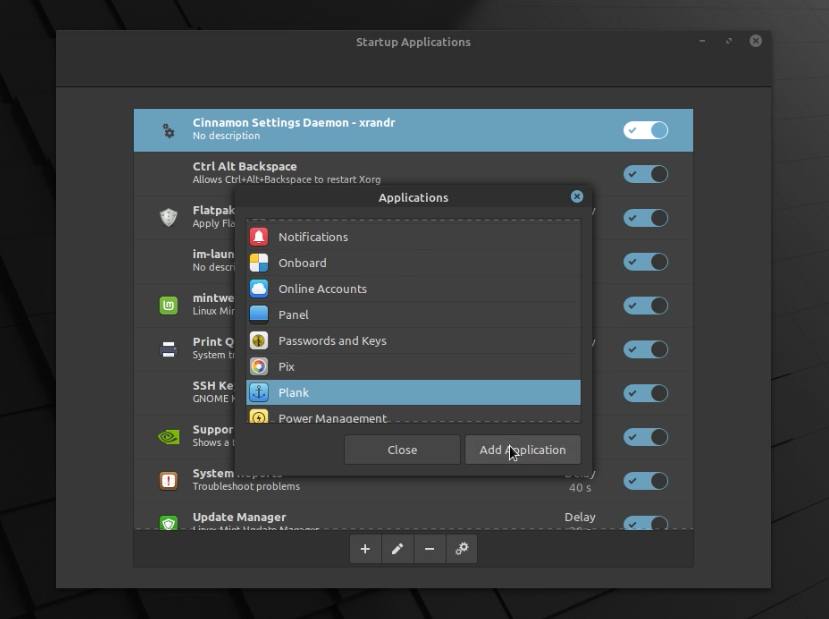The image size is (829, 619).
Task: Toggle the Ctrl Alt Backspace switch
Action: 645,174
